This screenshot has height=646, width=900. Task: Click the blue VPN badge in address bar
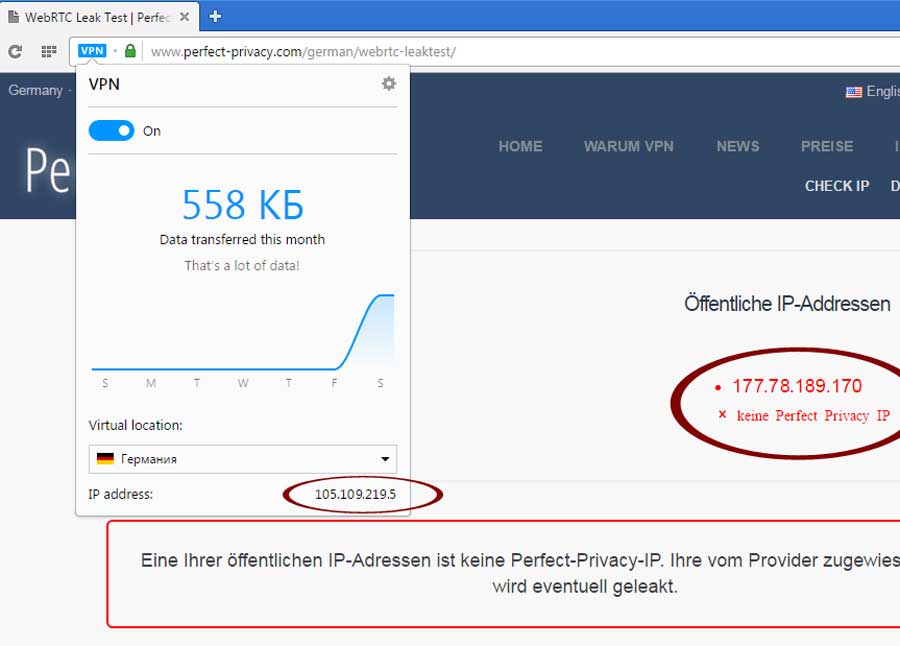pyautogui.click(x=92, y=51)
